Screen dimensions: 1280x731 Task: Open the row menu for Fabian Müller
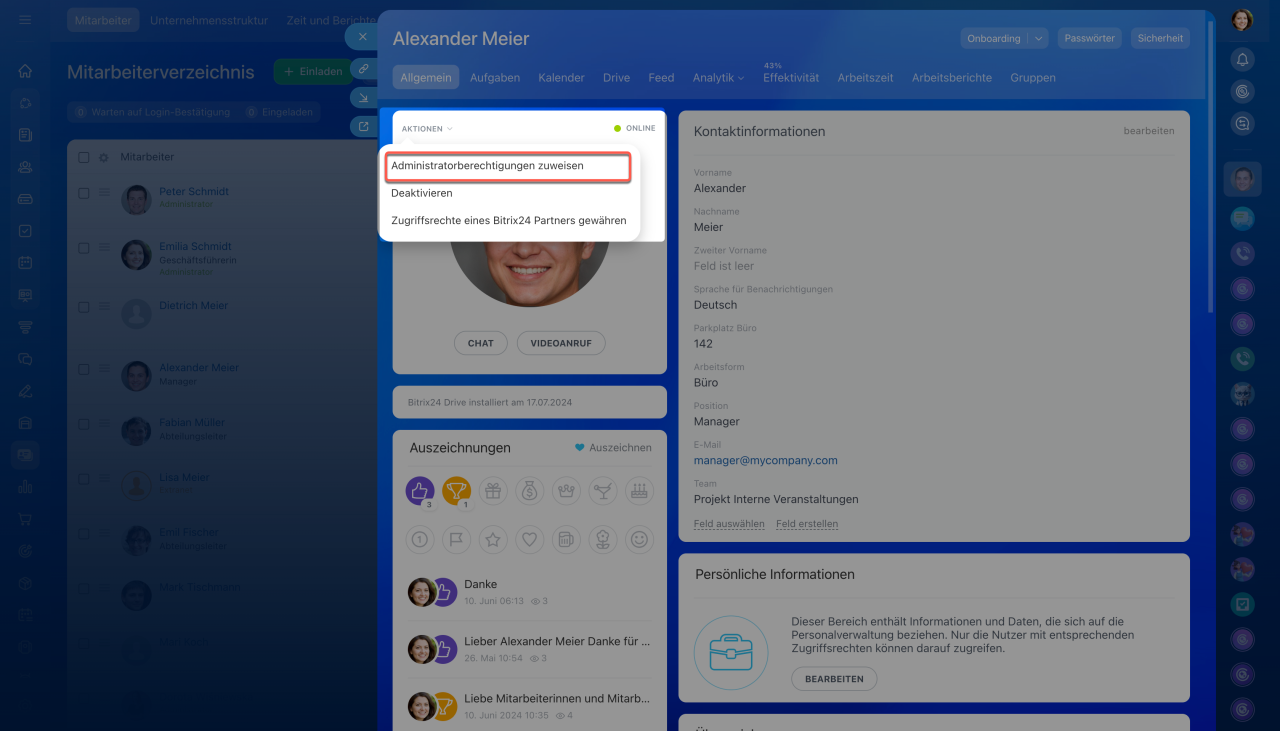pyautogui.click(x=104, y=425)
